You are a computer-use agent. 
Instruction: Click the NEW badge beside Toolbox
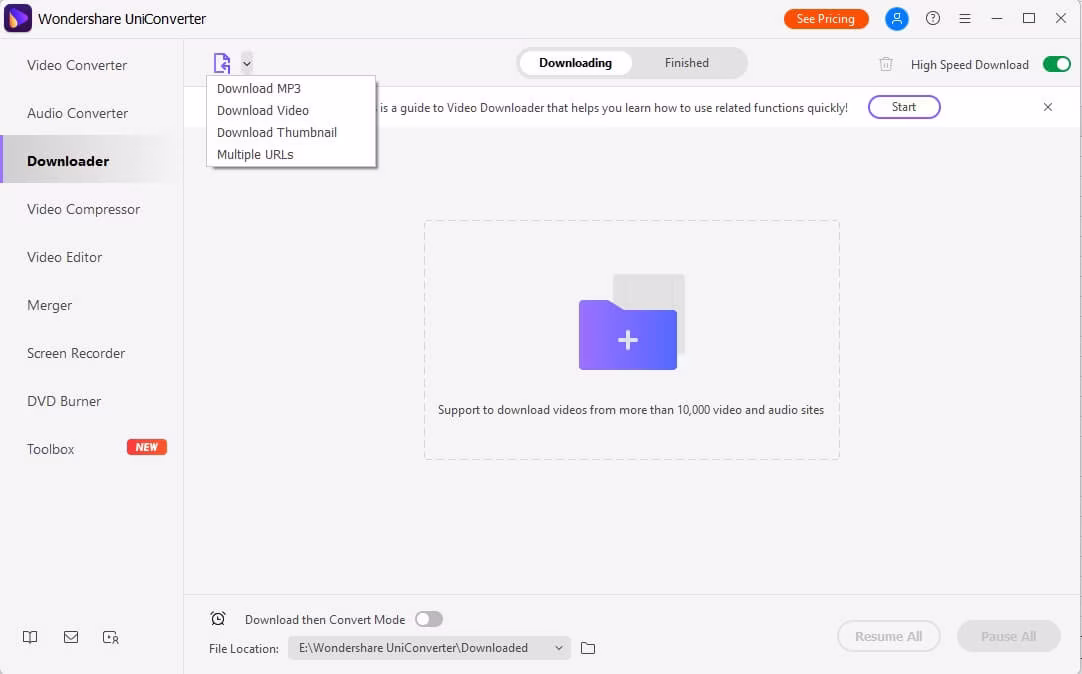point(146,447)
